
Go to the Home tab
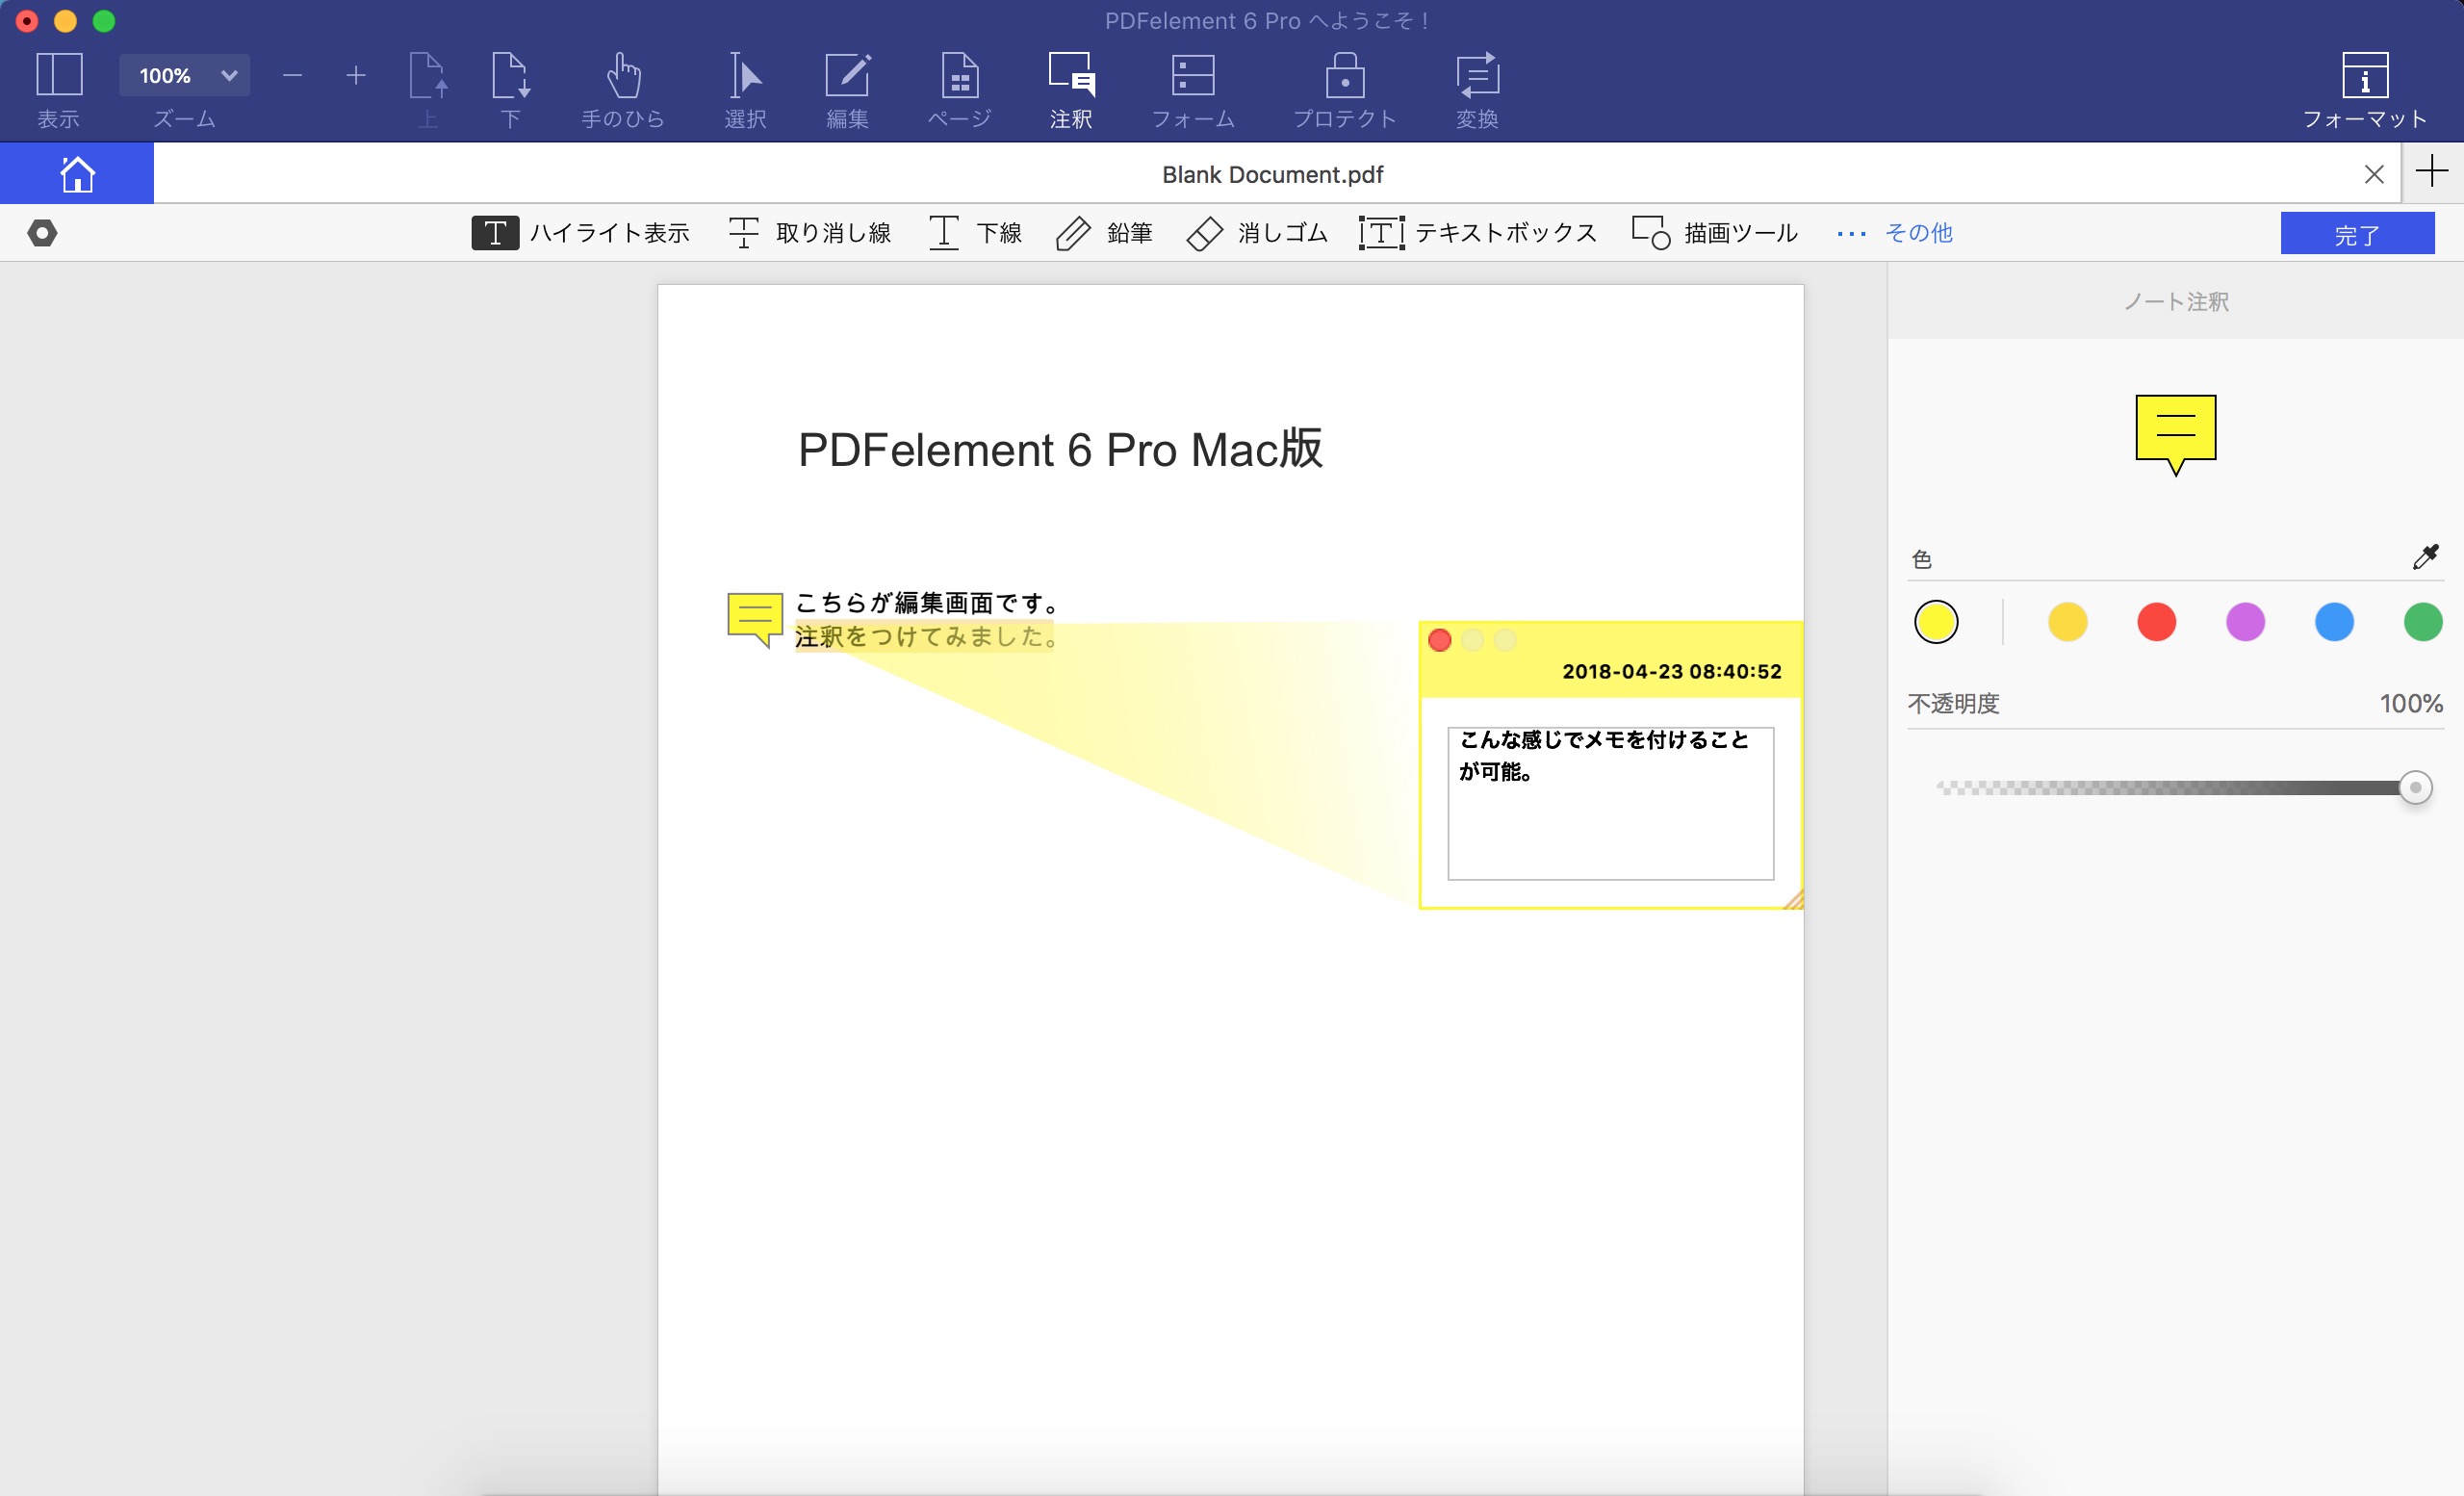tap(77, 174)
